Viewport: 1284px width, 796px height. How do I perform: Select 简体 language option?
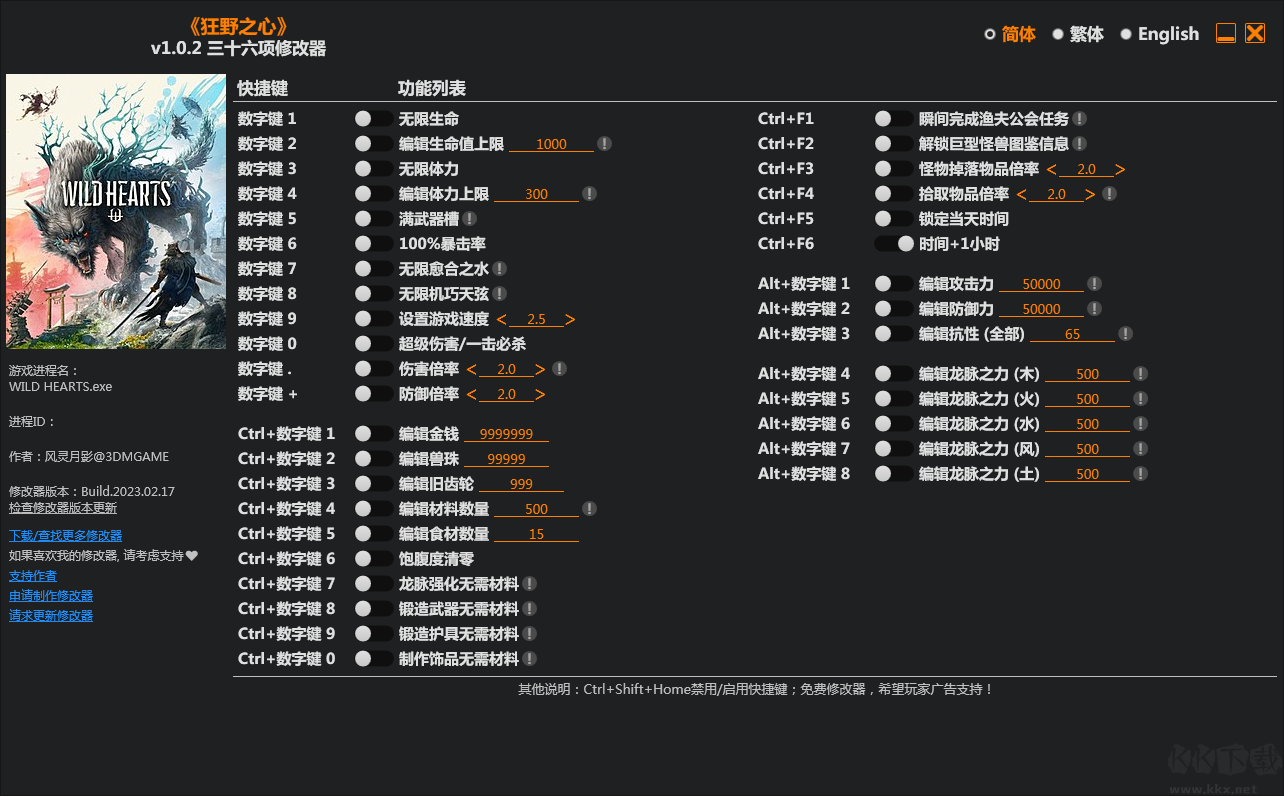pos(1010,34)
